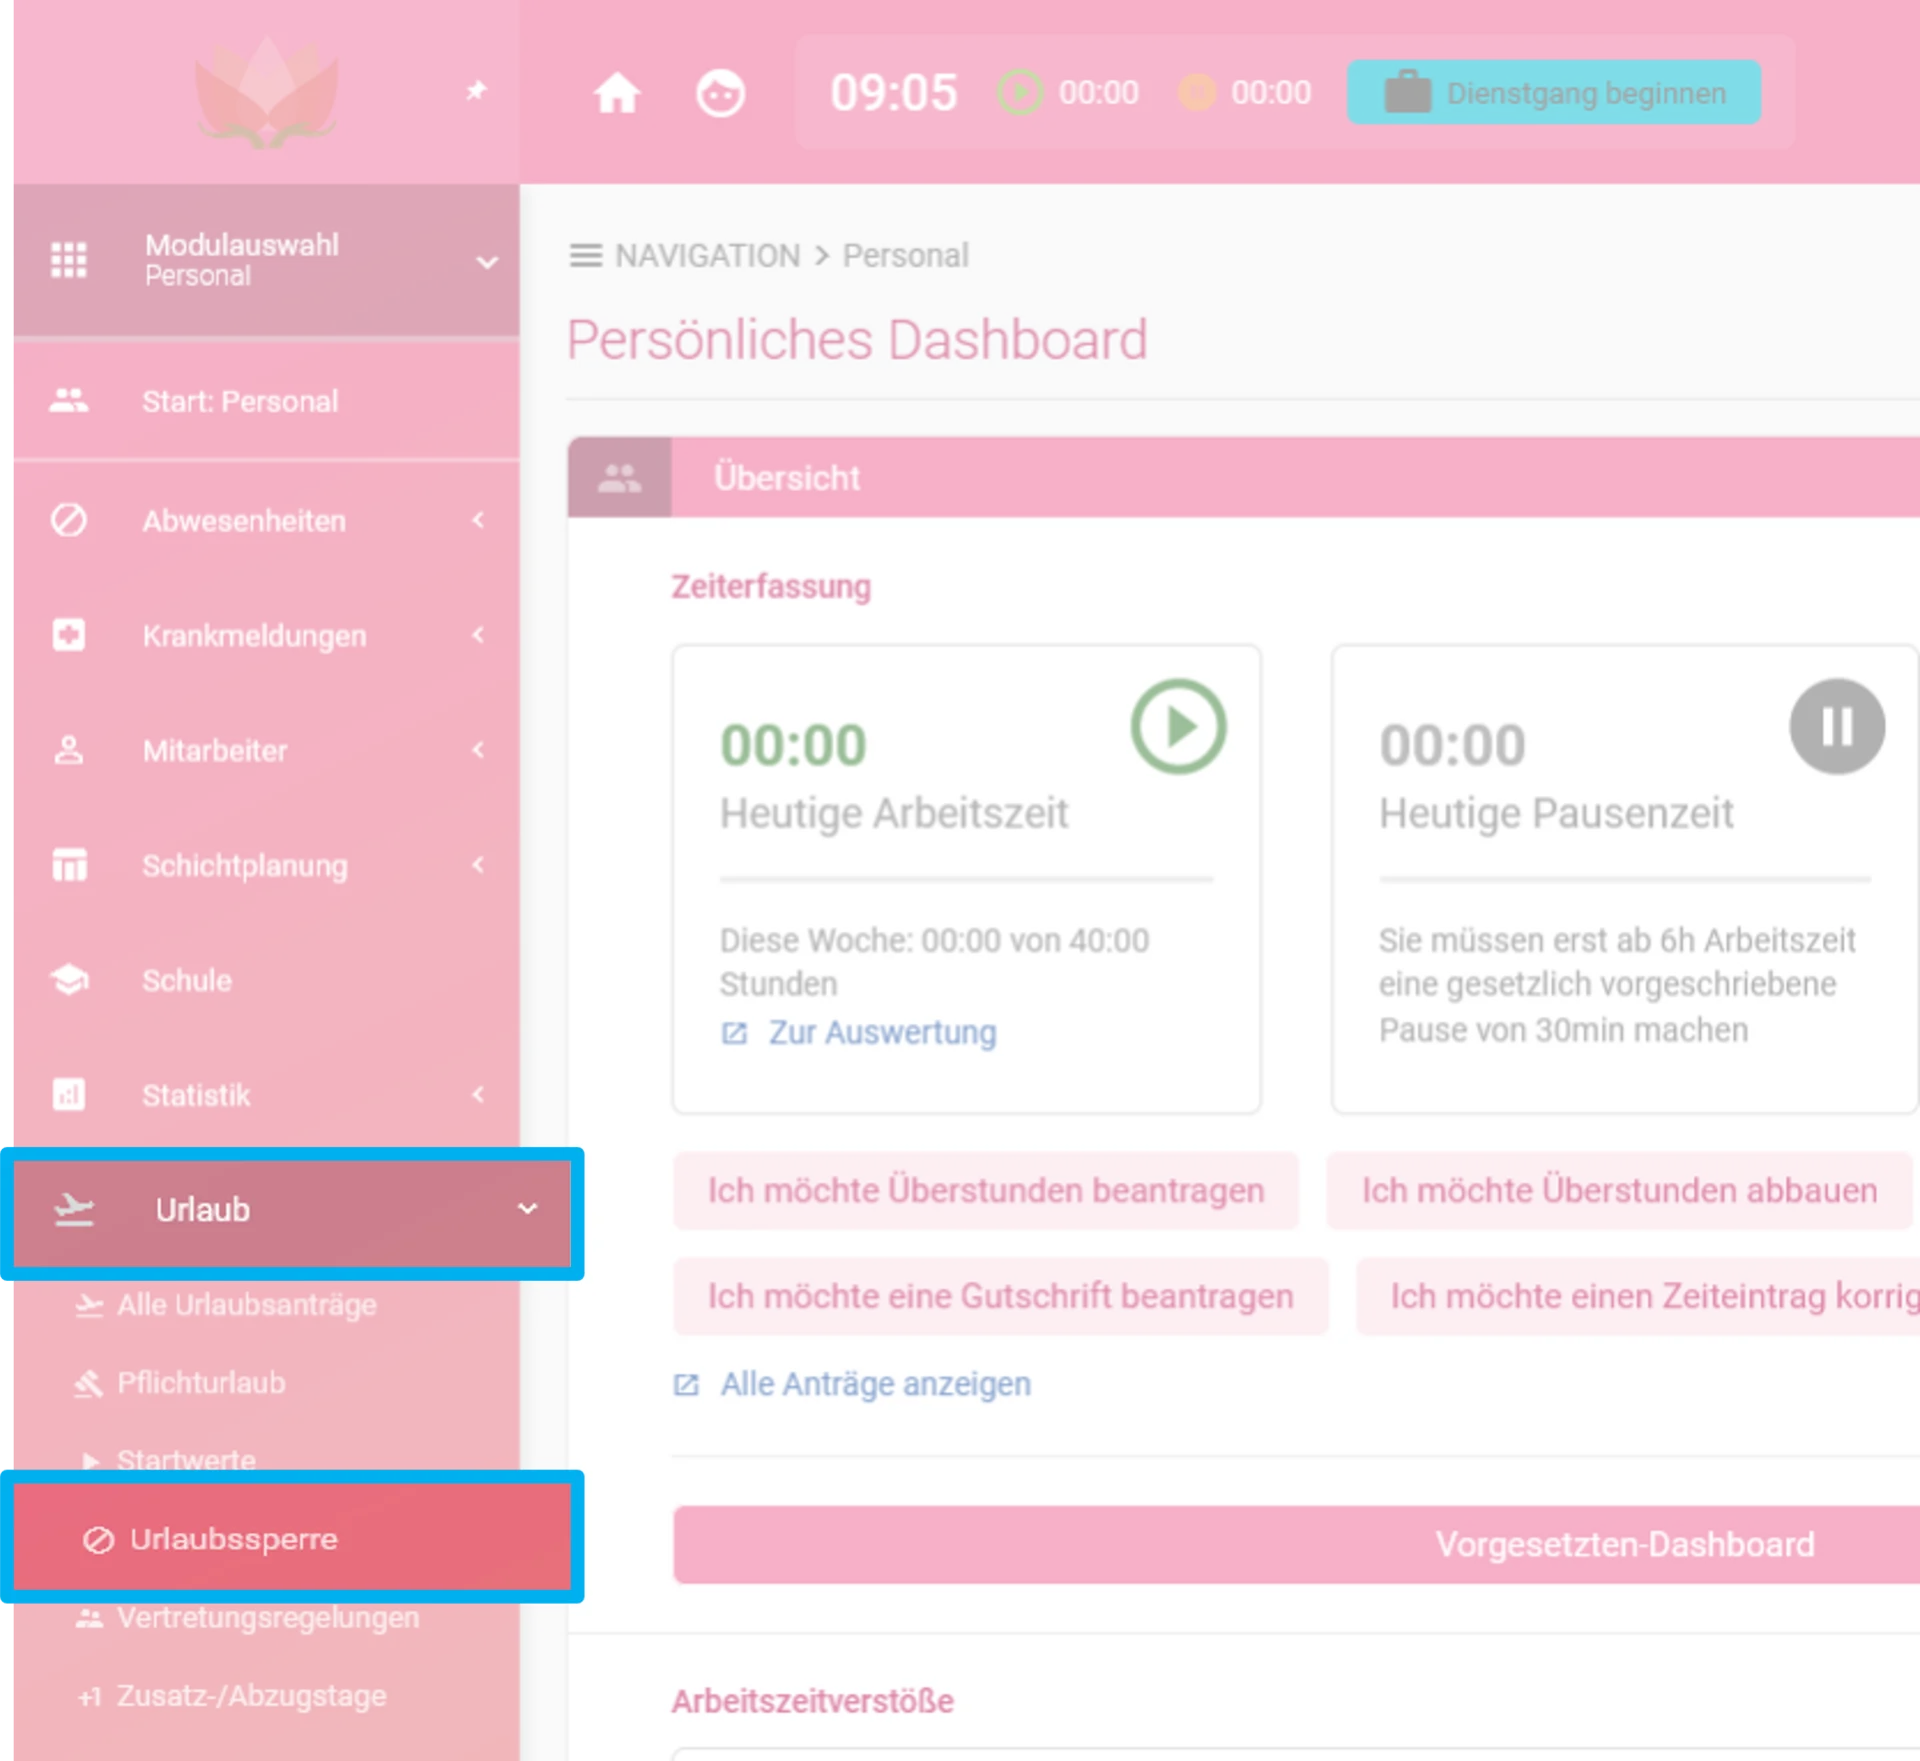Image resolution: width=1920 pixels, height=1761 pixels.
Task: Open the home icon in the header
Action: click(617, 93)
